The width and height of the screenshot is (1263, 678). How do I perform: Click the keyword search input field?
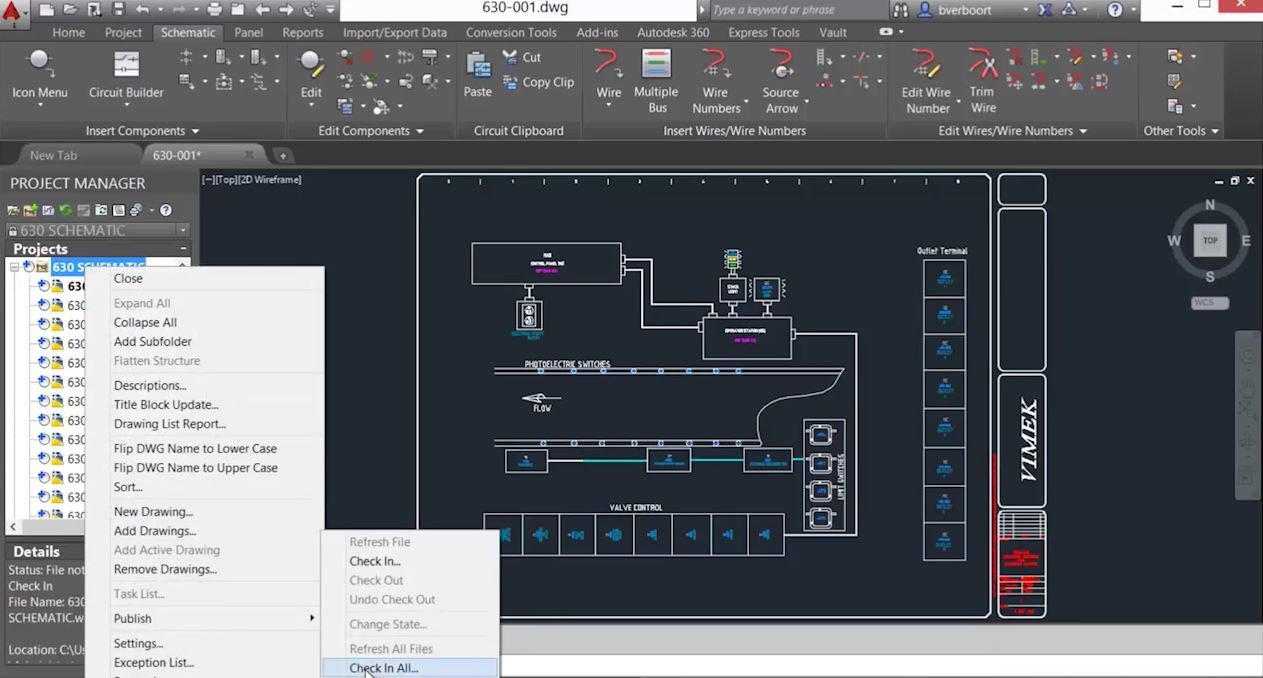(798, 10)
